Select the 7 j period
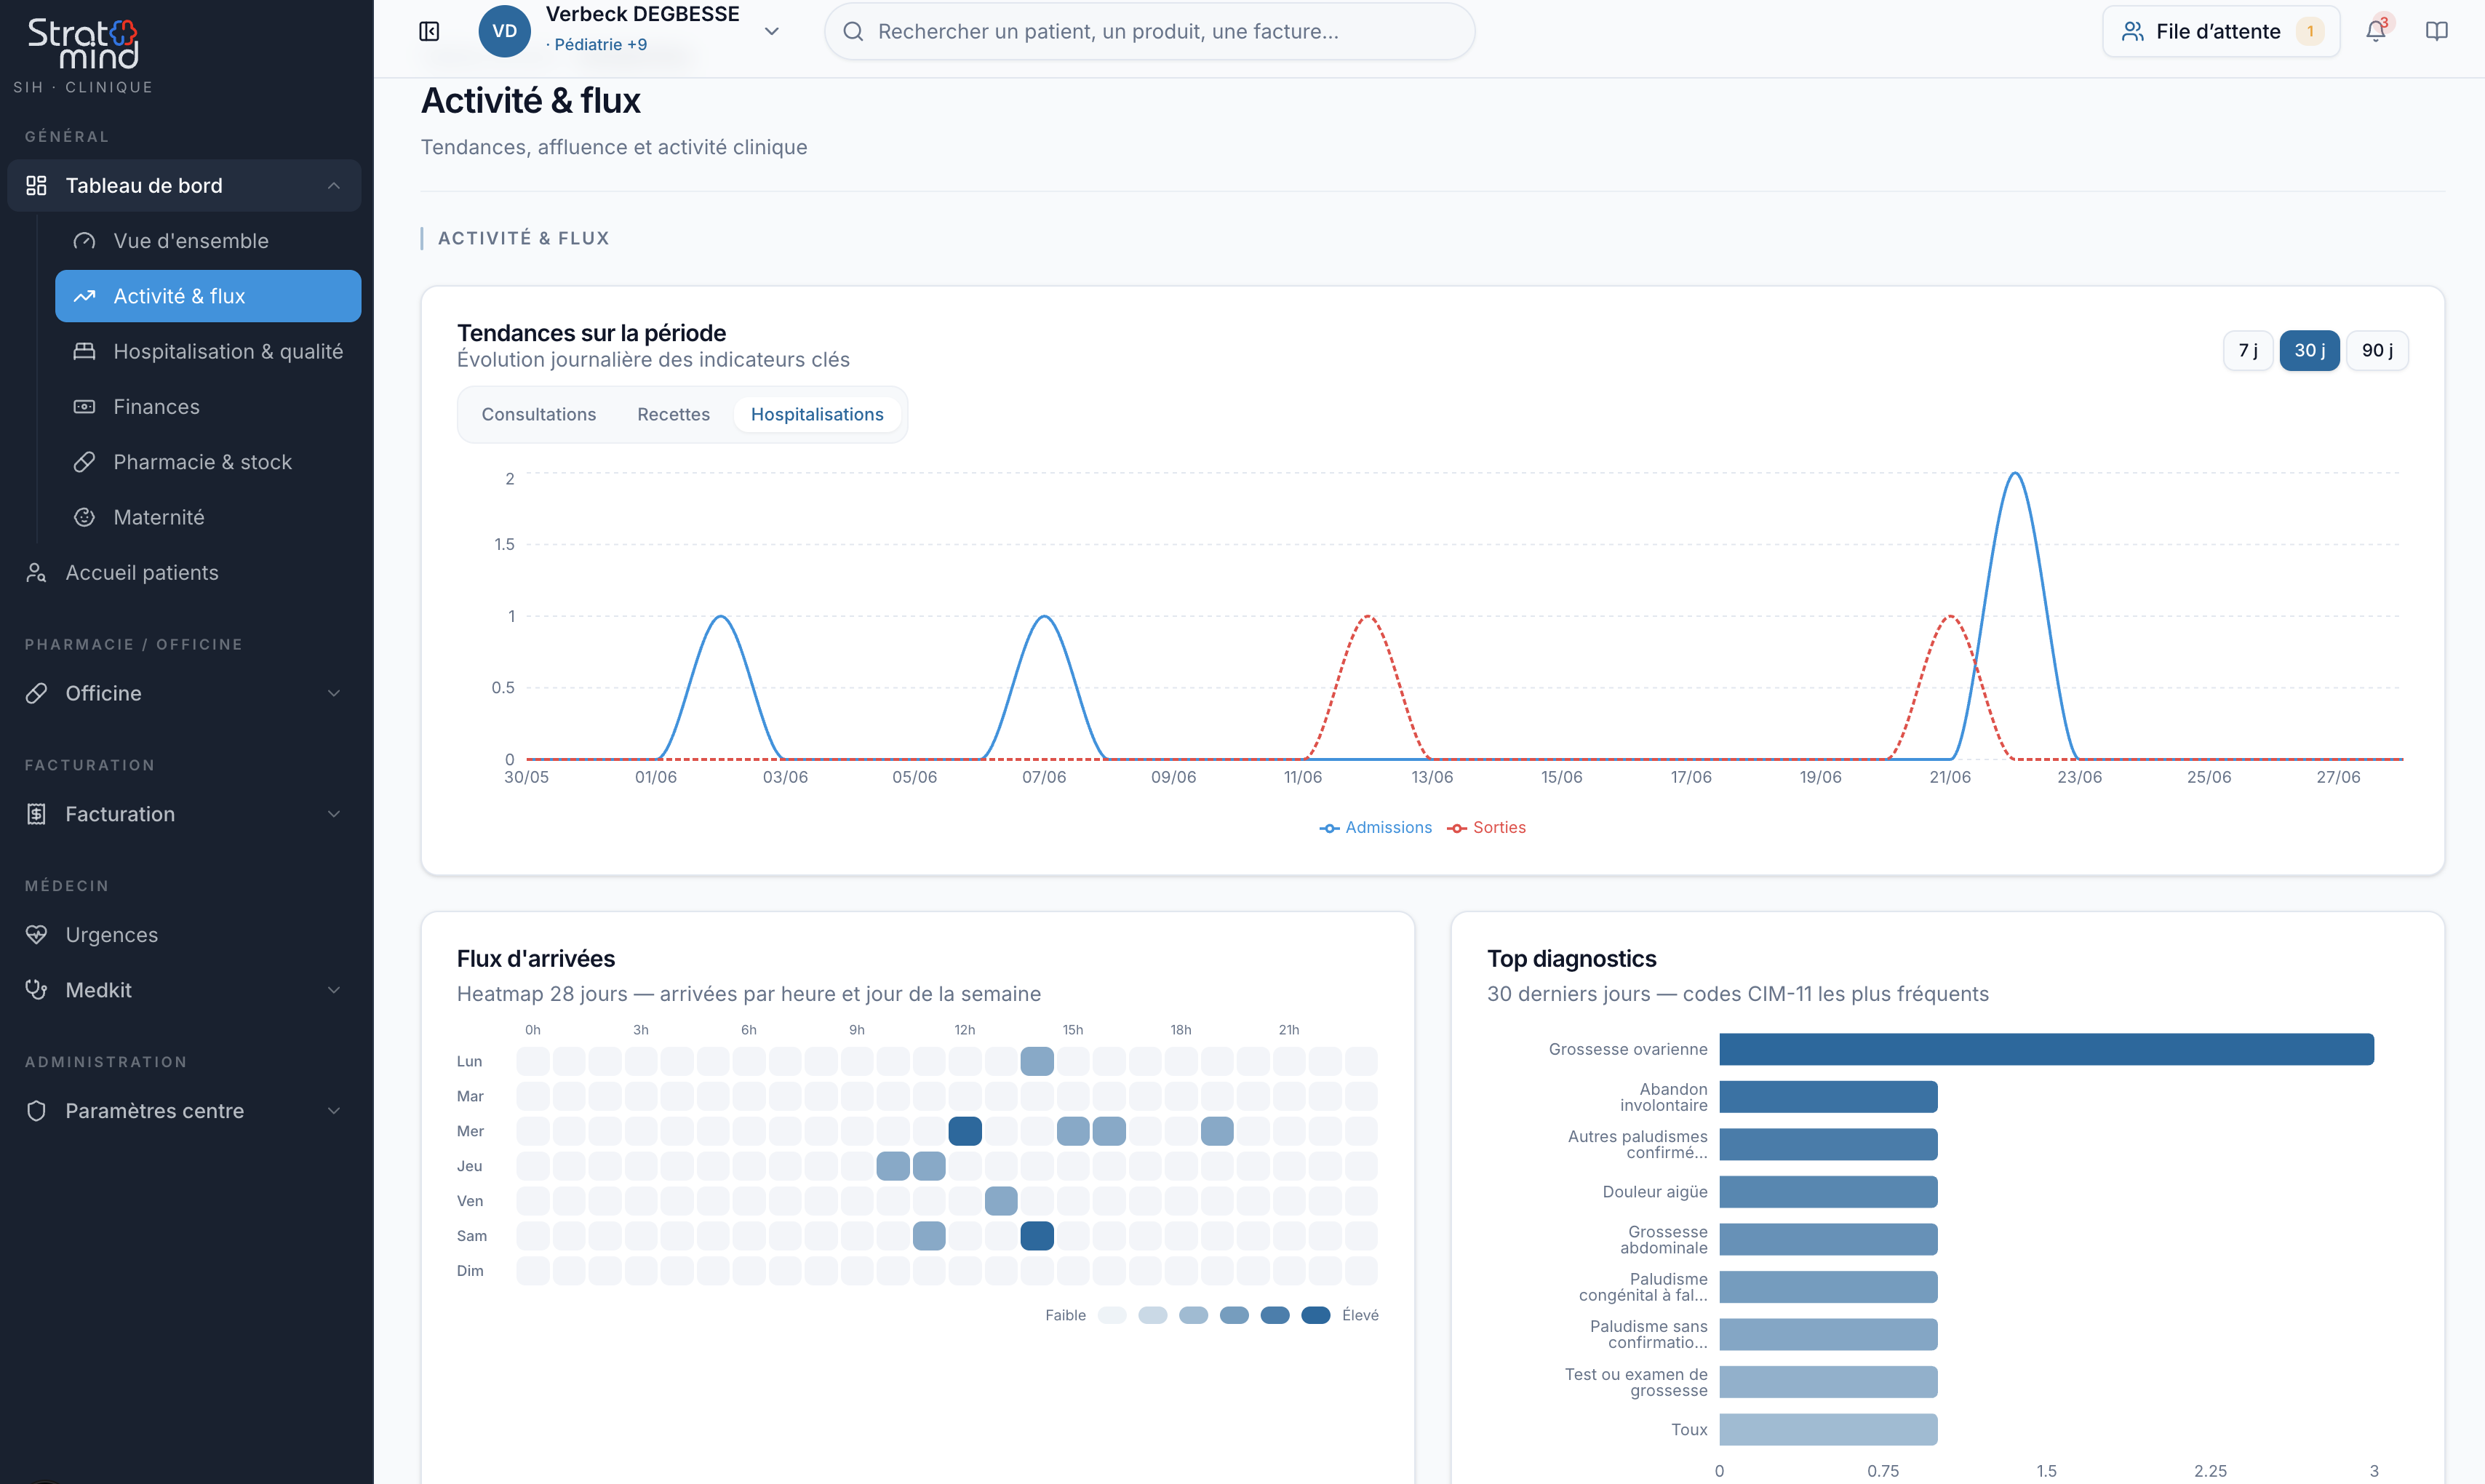2485x1484 pixels. tap(2248, 350)
